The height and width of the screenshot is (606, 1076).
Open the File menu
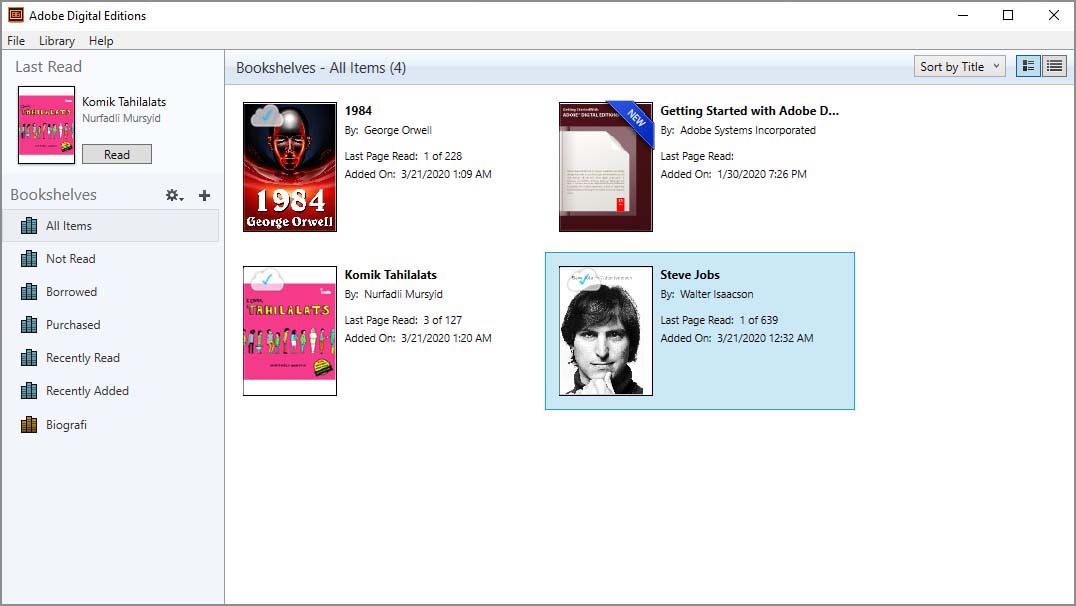[x=16, y=41]
